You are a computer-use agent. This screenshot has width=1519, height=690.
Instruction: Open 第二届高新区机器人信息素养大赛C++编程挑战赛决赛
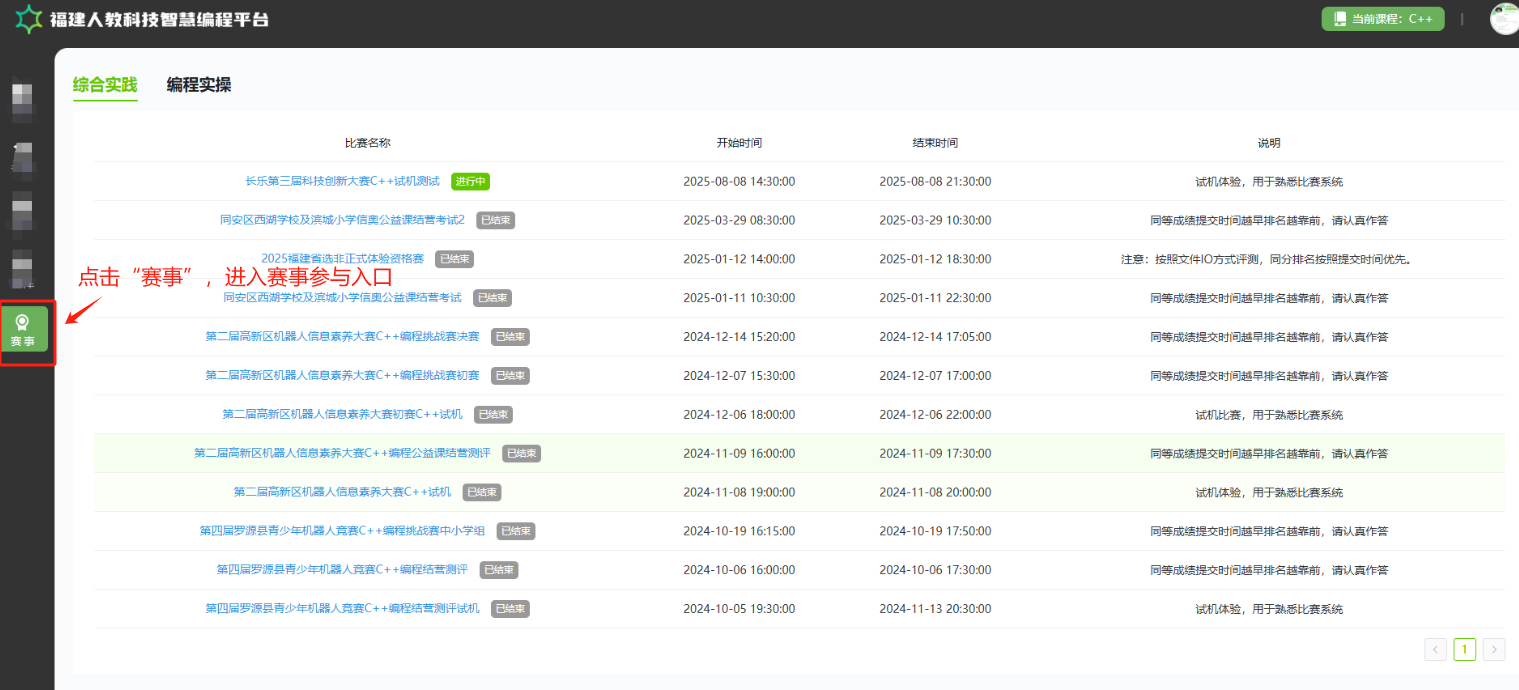point(342,337)
